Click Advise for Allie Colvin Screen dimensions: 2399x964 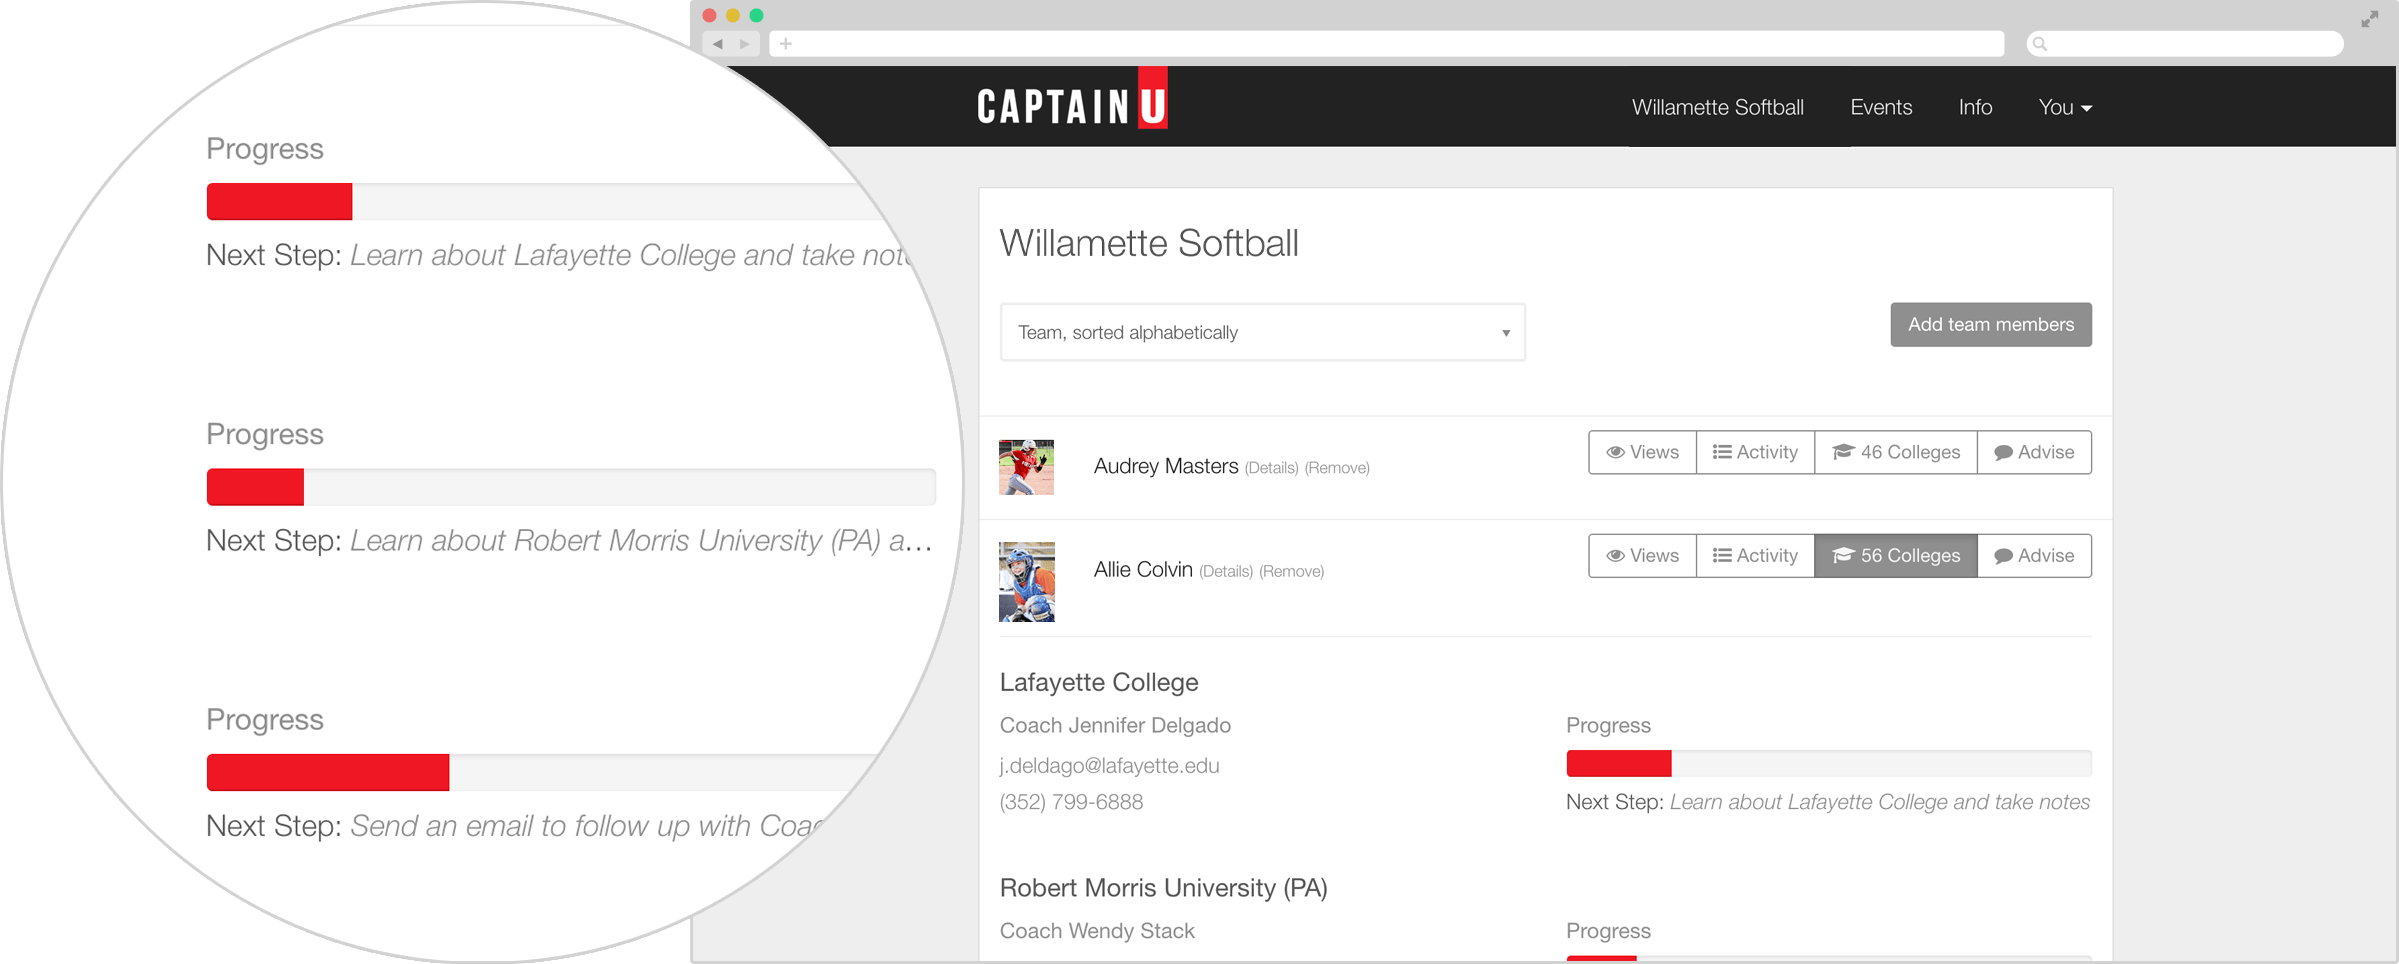pyautogui.click(x=2034, y=555)
